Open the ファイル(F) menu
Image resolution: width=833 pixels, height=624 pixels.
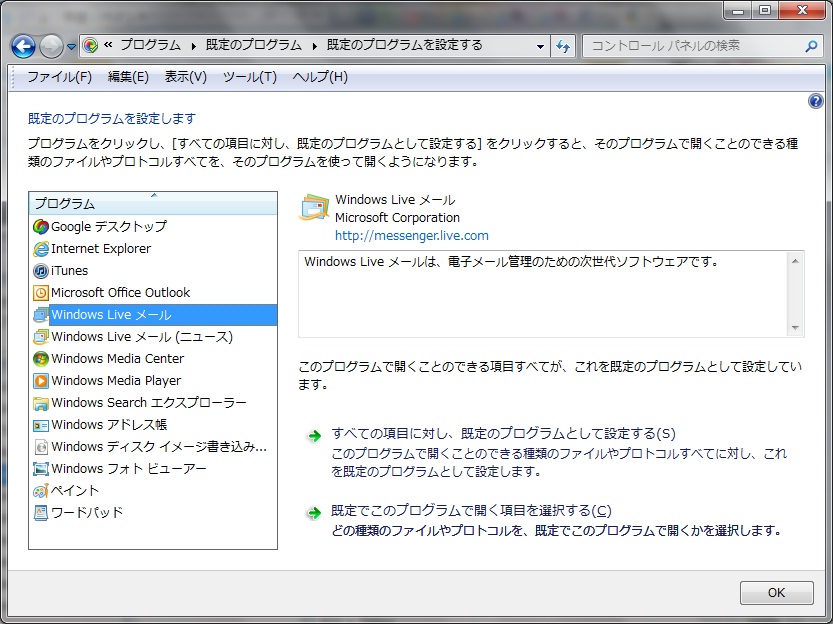(60, 77)
